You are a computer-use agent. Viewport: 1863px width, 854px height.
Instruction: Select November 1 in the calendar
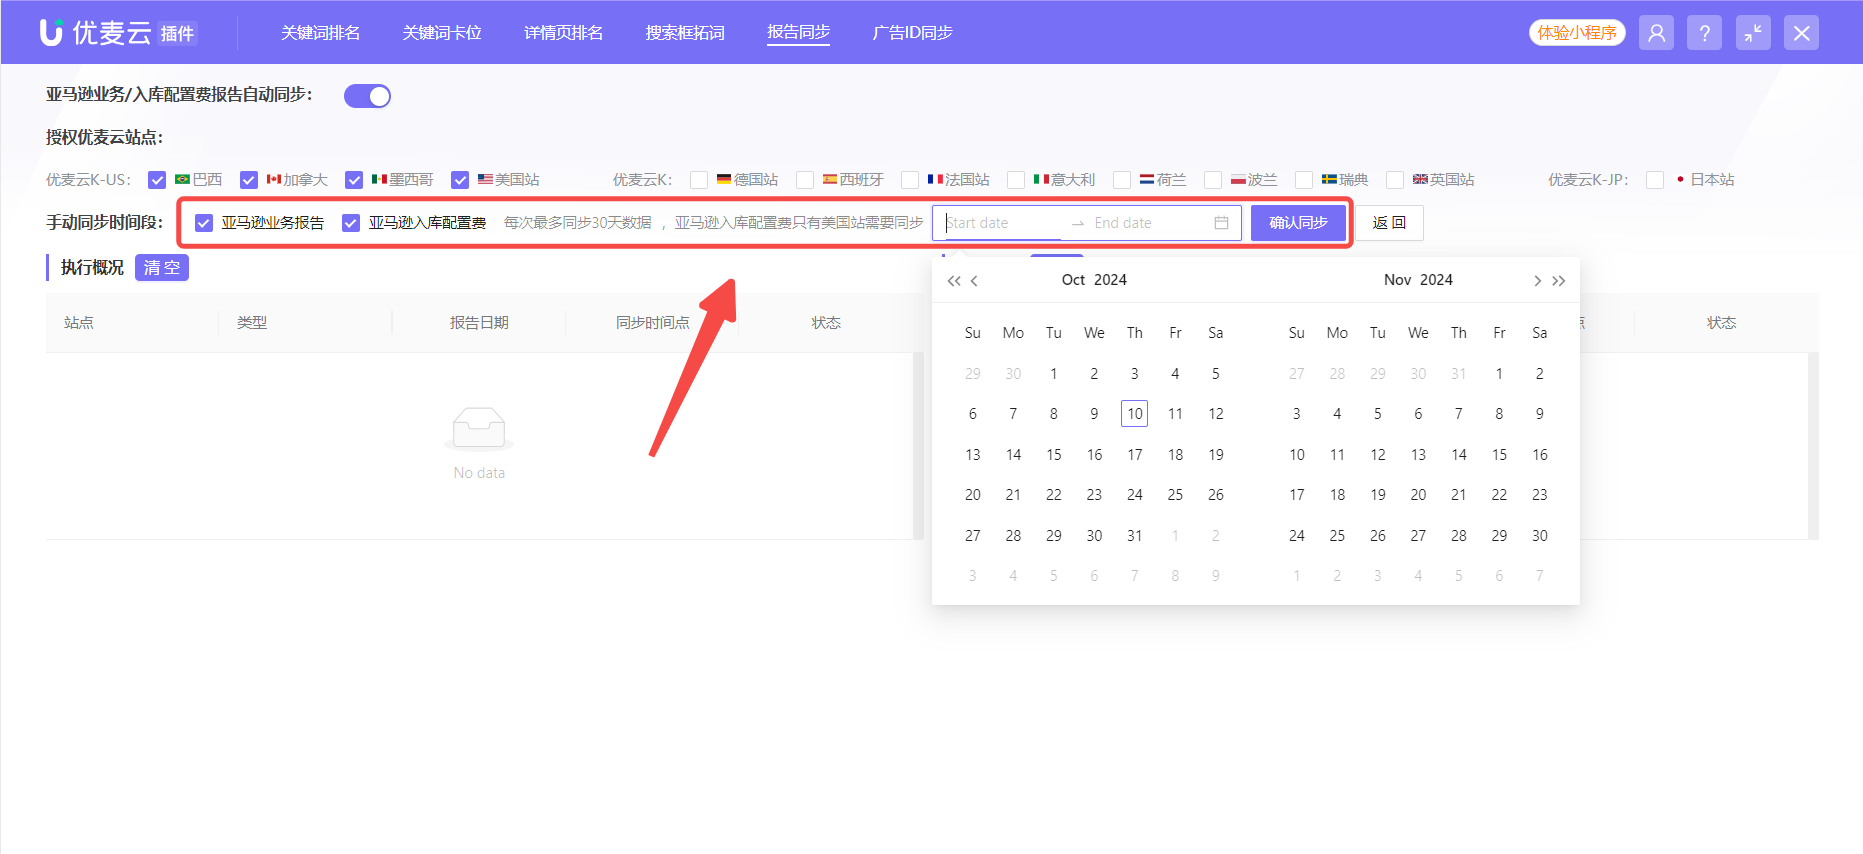pos(1499,374)
